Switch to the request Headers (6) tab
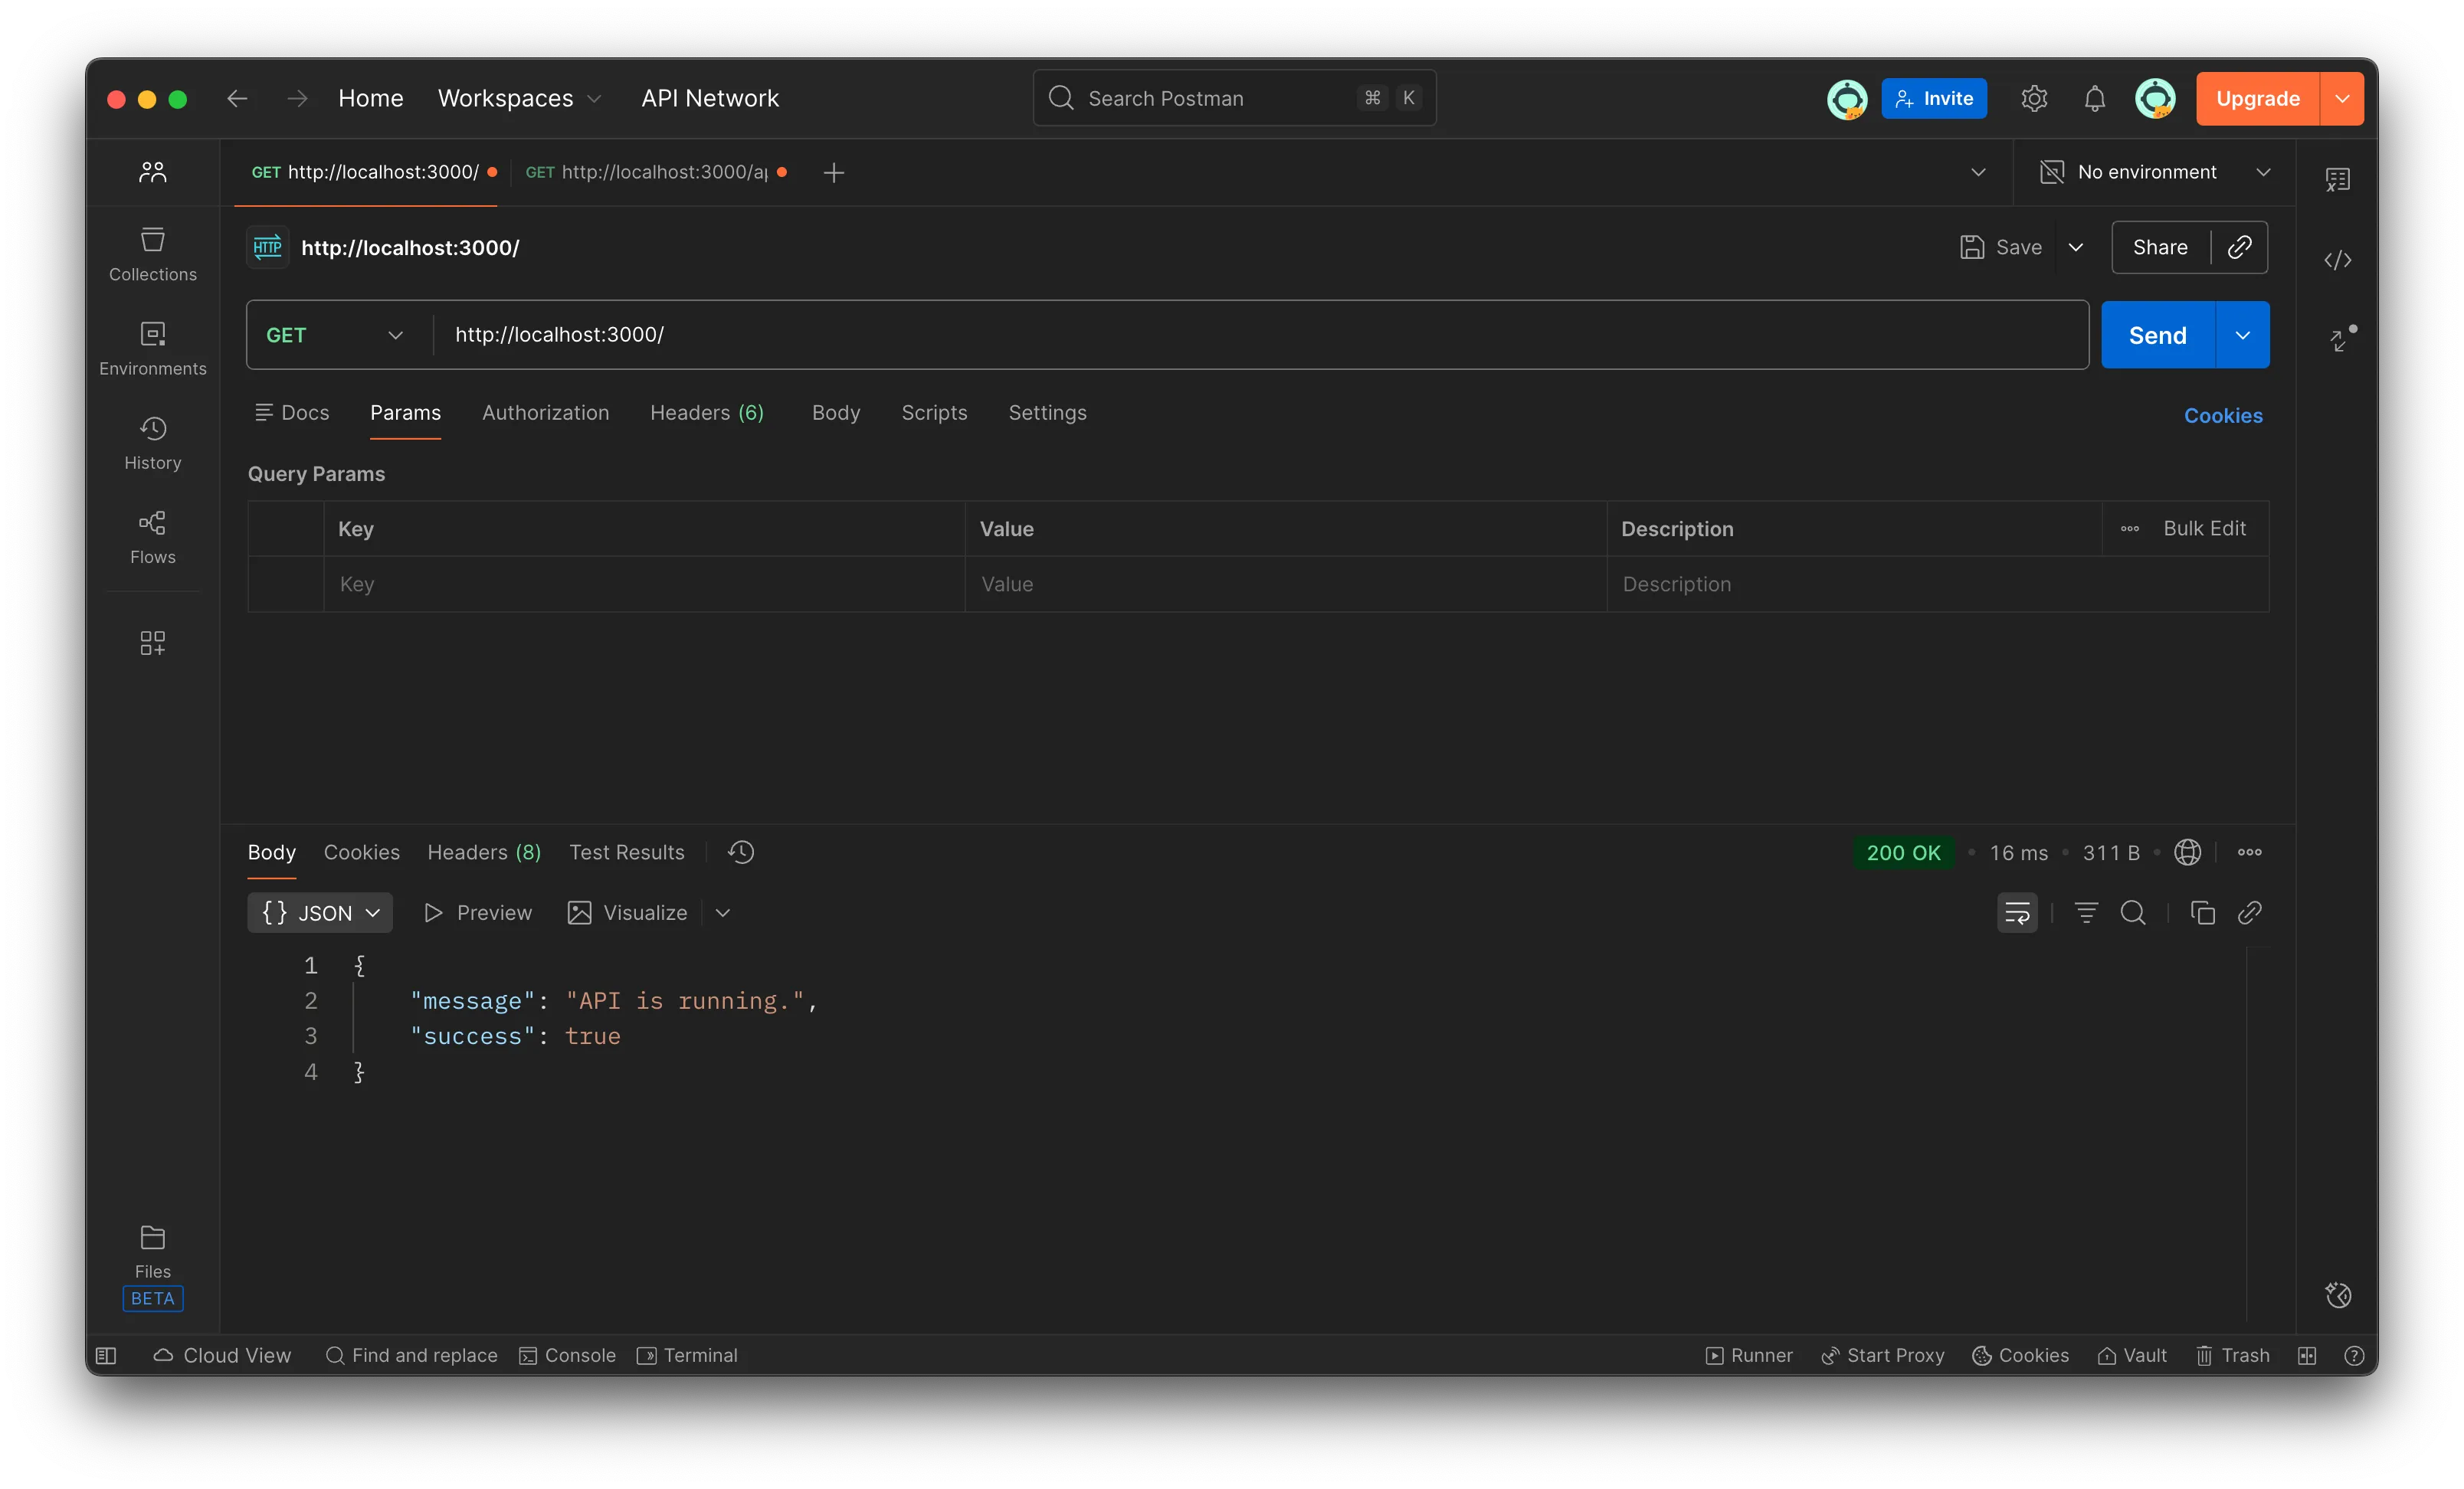This screenshot has width=2464, height=1489. [x=706, y=412]
